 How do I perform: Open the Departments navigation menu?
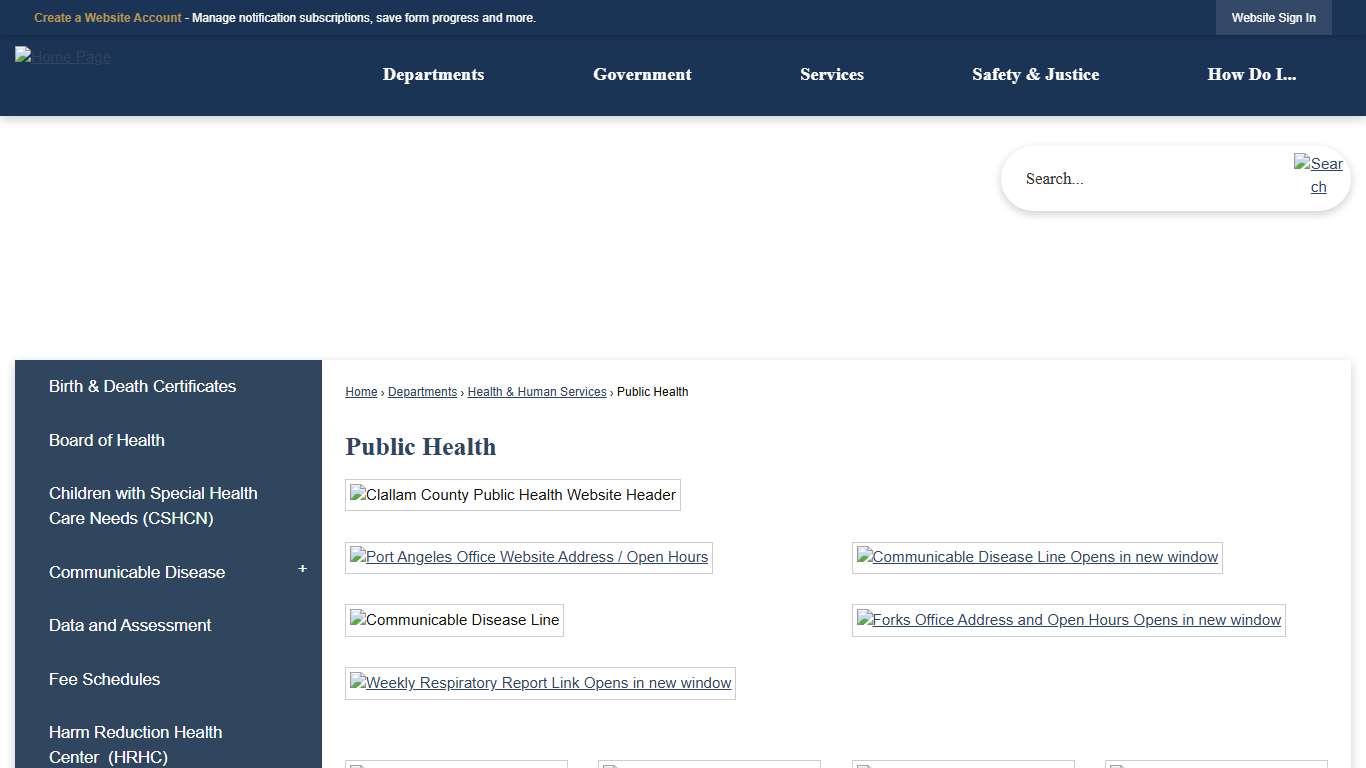click(433, 74)
